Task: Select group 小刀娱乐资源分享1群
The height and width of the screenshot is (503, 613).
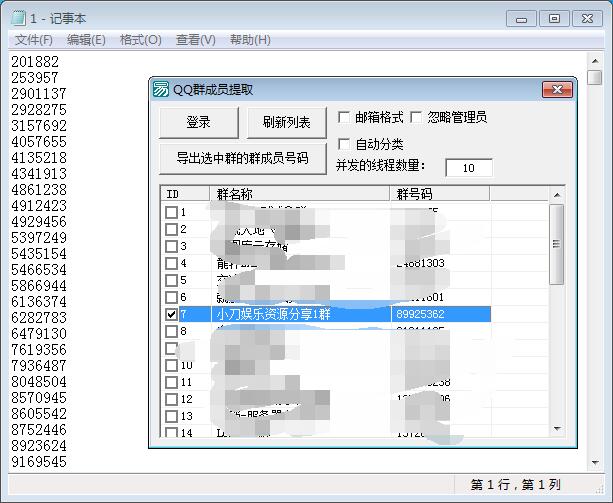Action: pyautogui.click(x=274, y=314)
